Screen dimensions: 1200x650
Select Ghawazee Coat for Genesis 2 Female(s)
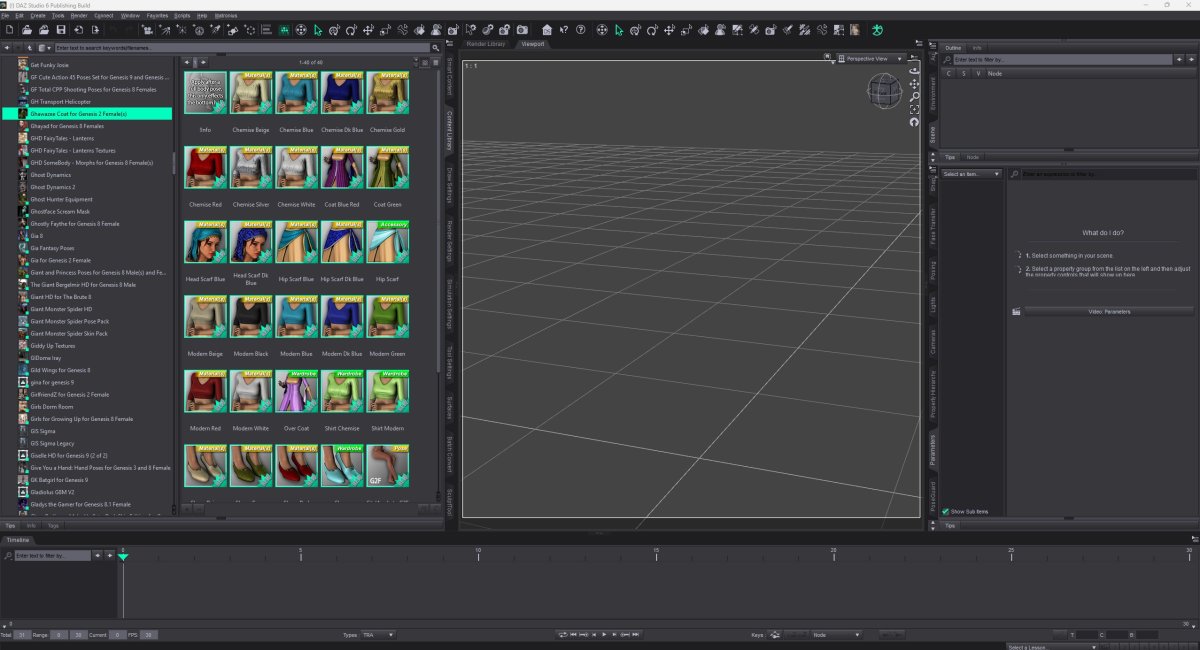86,114
